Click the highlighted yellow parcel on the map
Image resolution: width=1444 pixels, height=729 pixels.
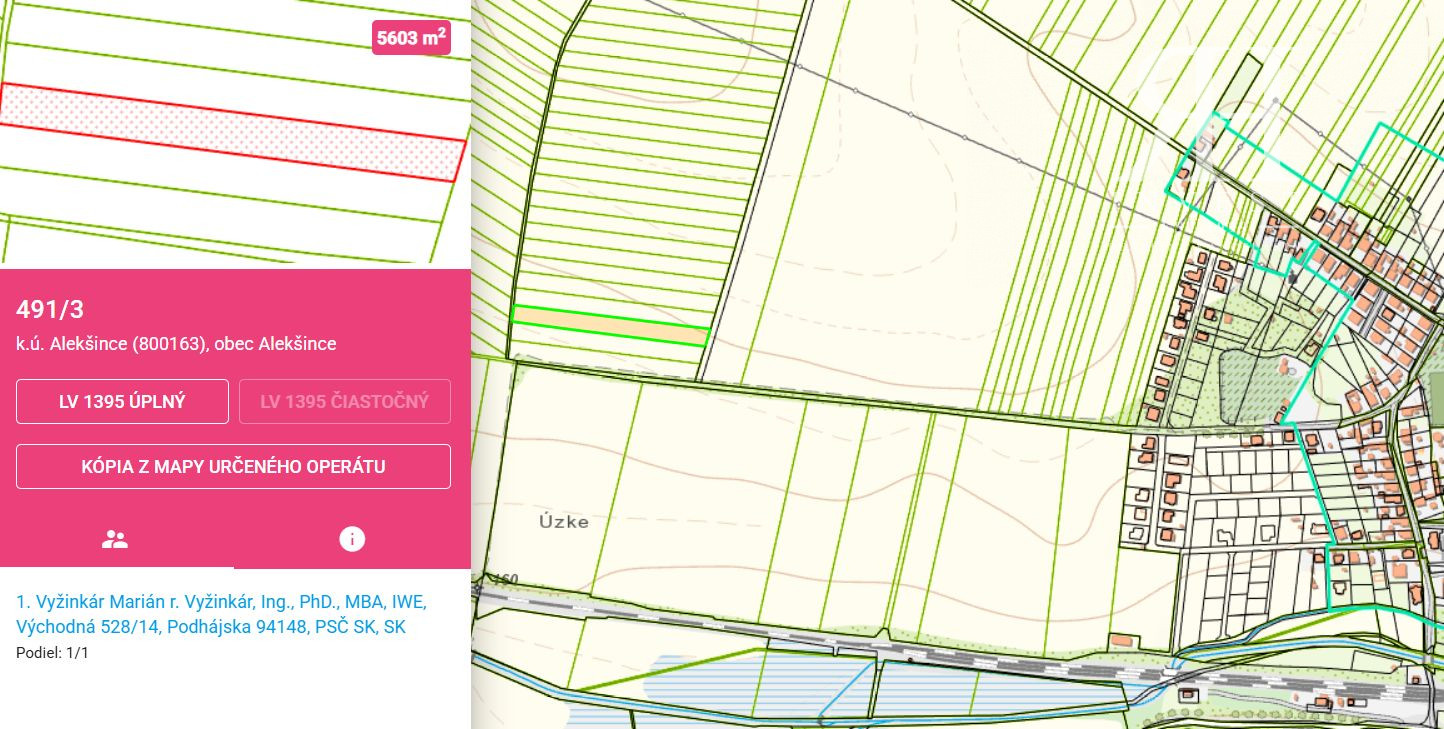[x=609, y=325]
